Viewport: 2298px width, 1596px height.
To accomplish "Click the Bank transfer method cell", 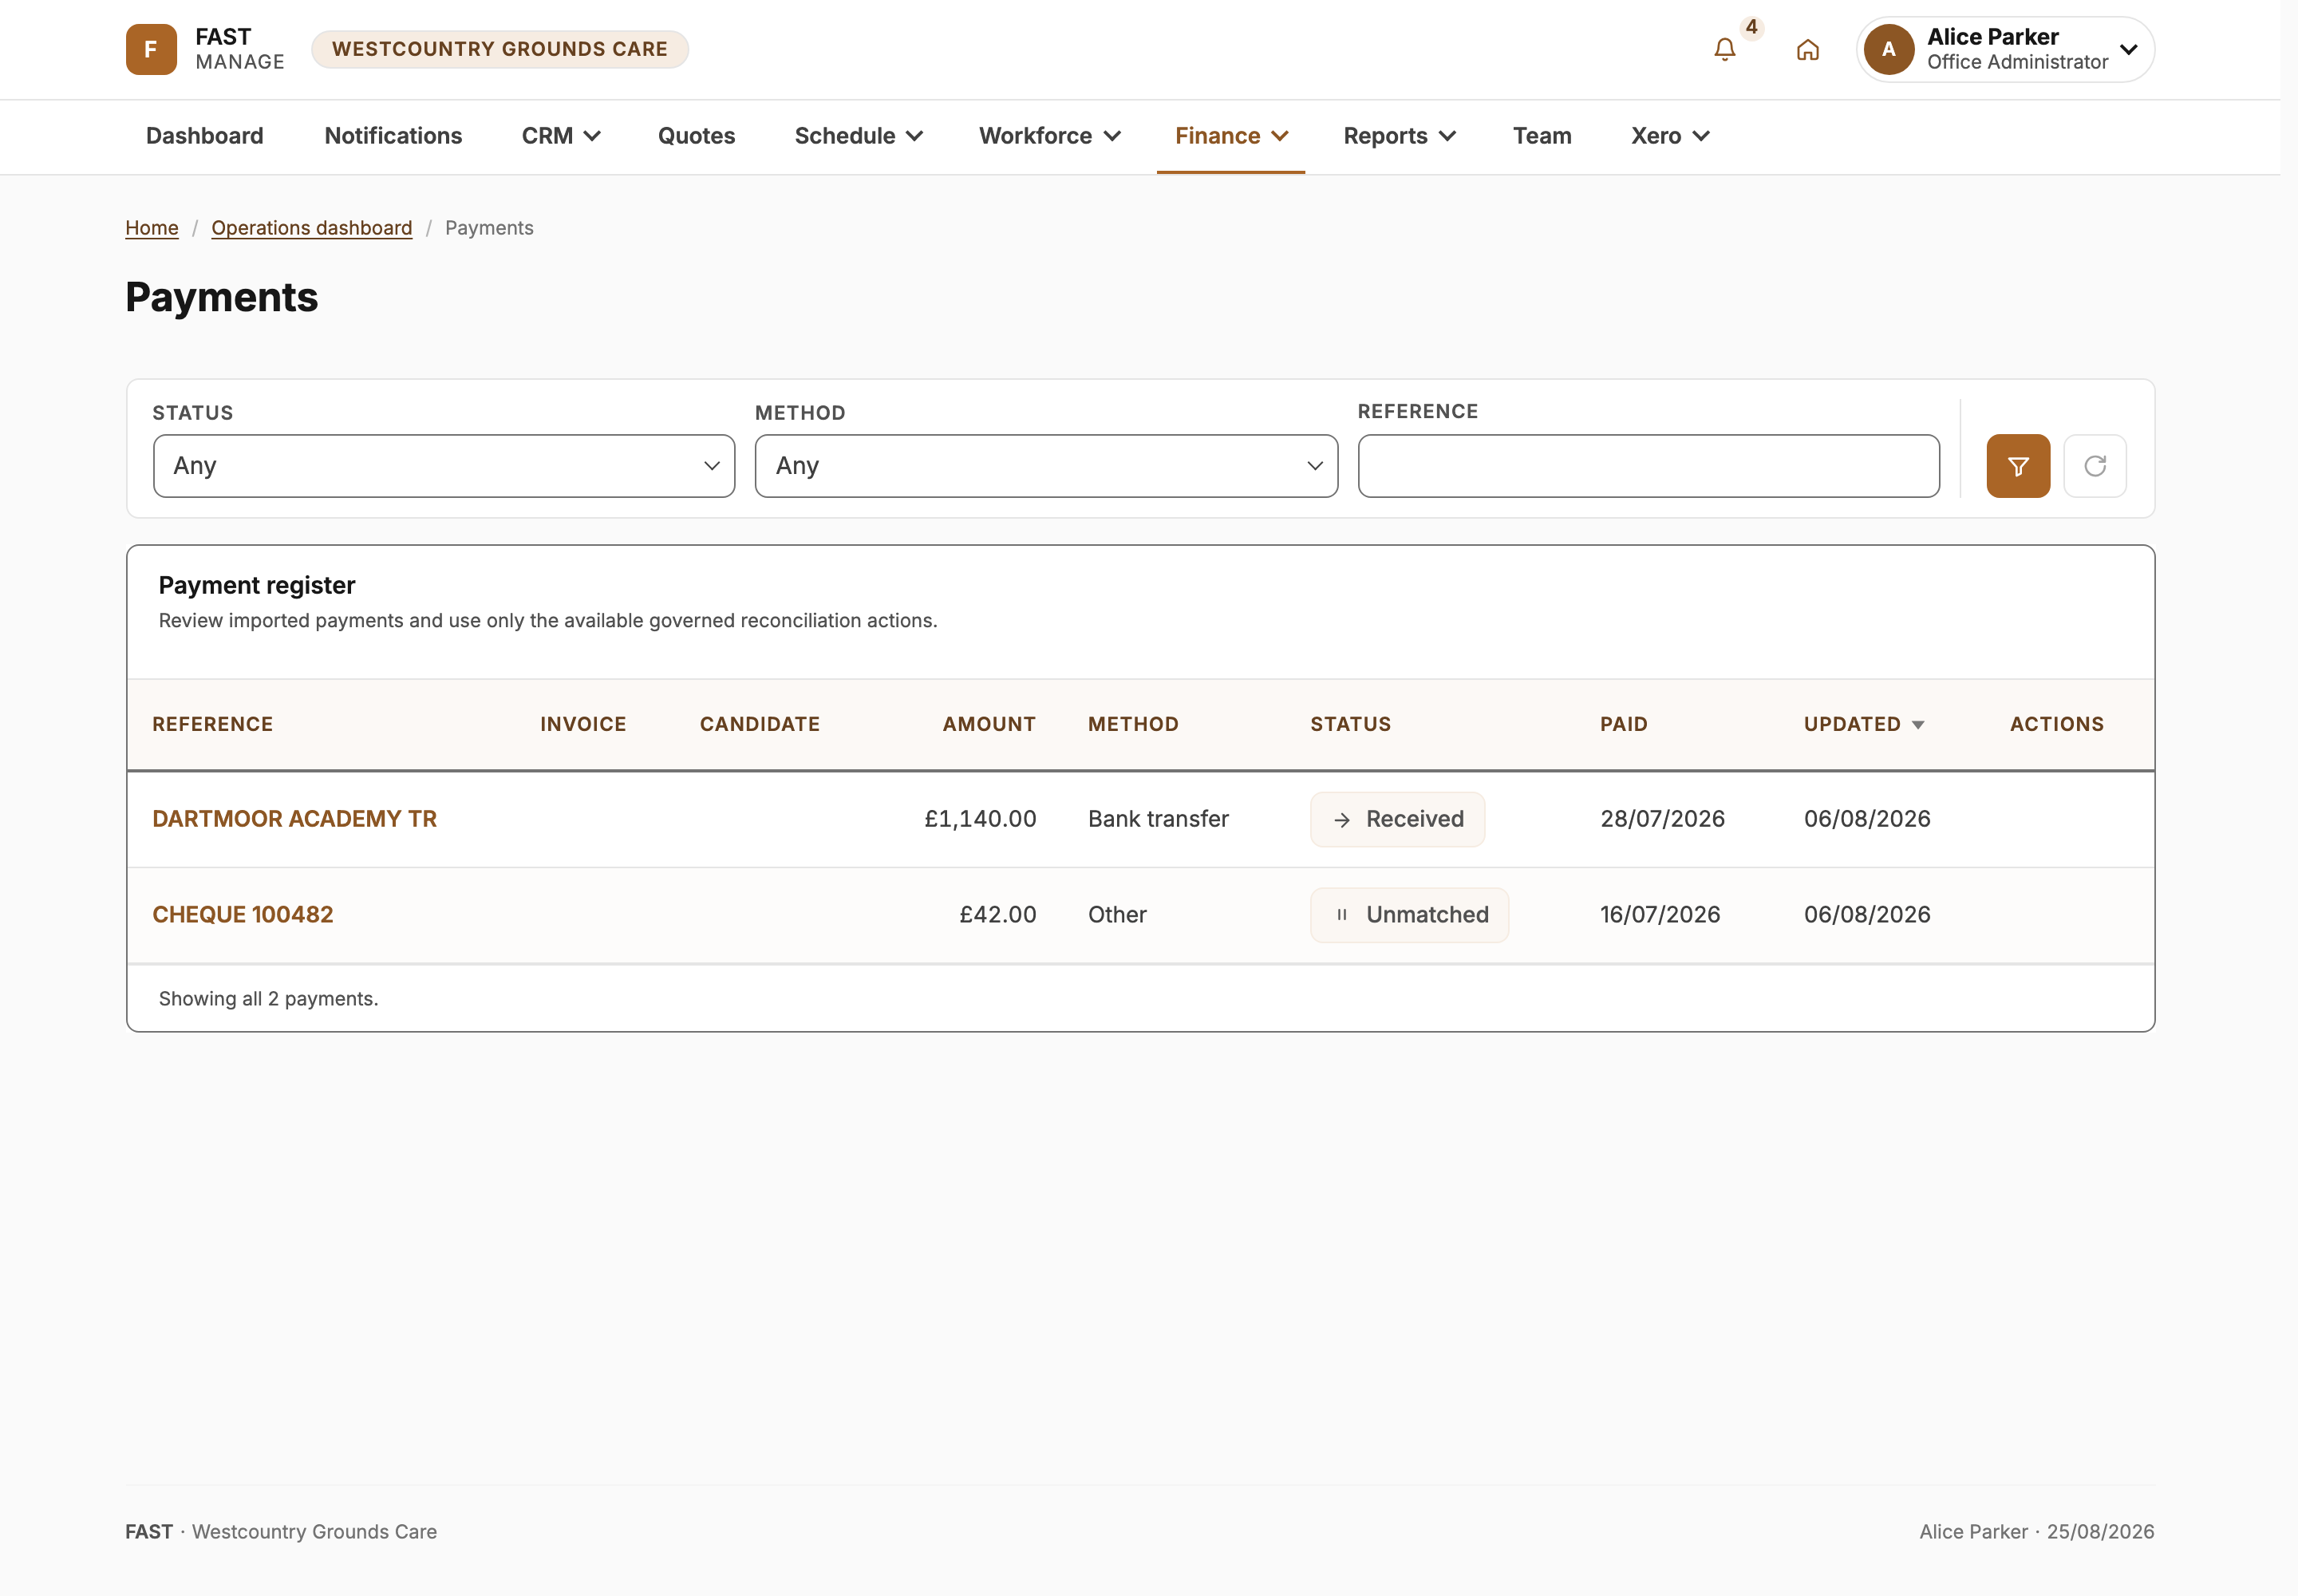I will [x=1158, y=819].
